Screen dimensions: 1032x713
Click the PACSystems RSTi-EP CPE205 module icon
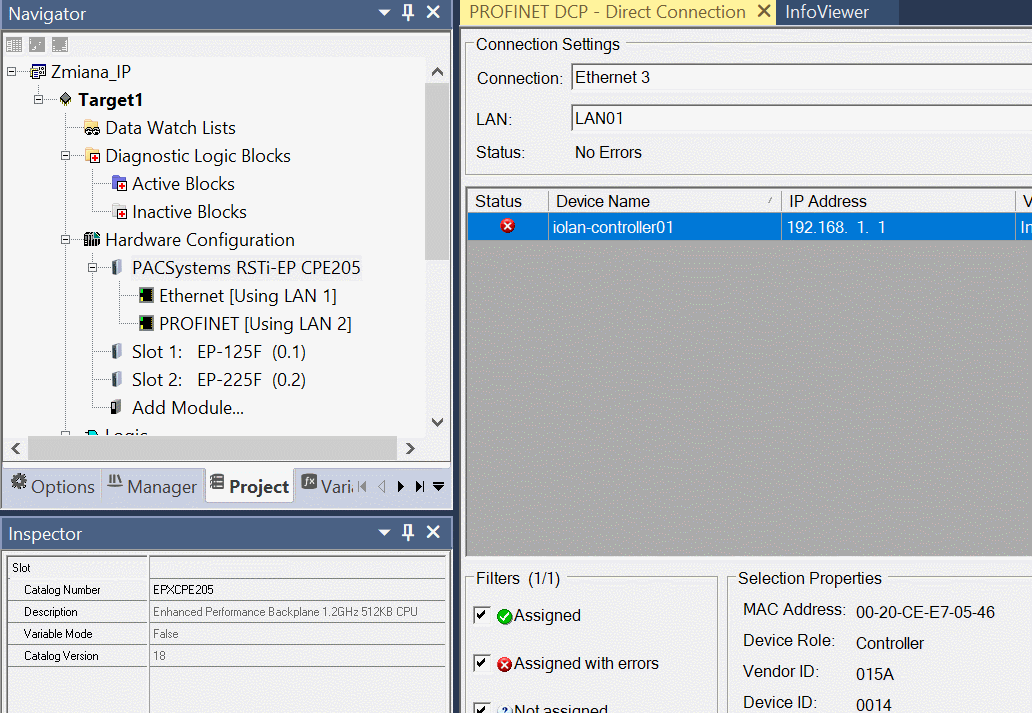click(x=116, y=267)
